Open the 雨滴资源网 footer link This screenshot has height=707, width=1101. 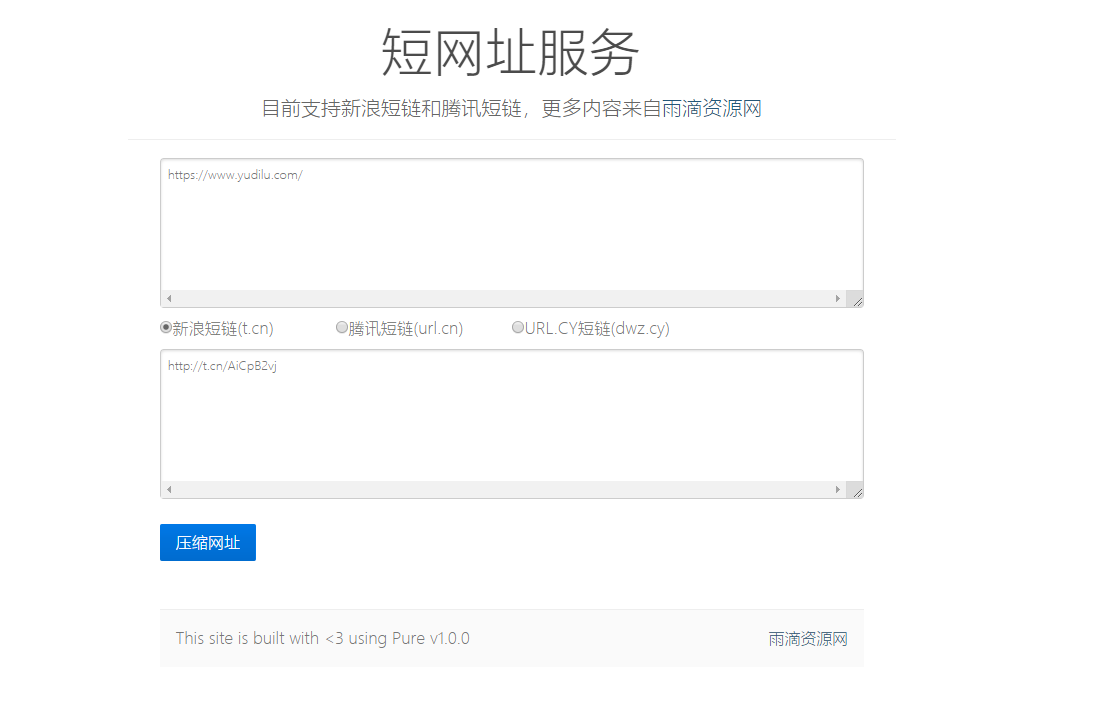pos(807,639)
